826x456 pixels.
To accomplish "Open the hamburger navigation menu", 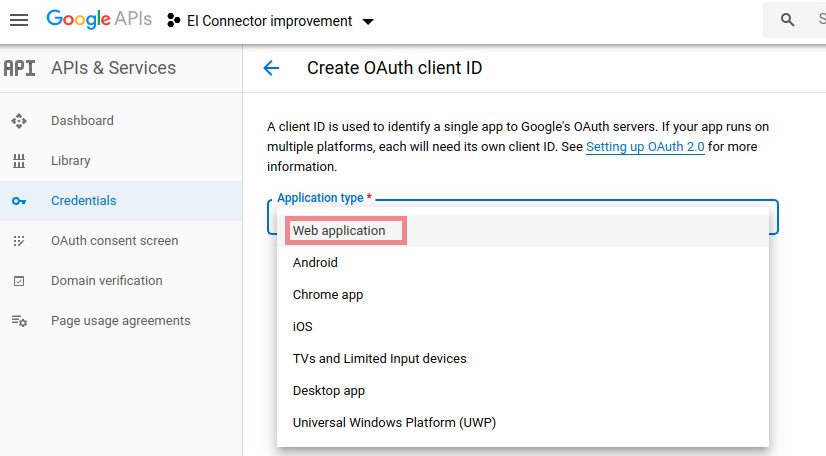I will [19, 20].
